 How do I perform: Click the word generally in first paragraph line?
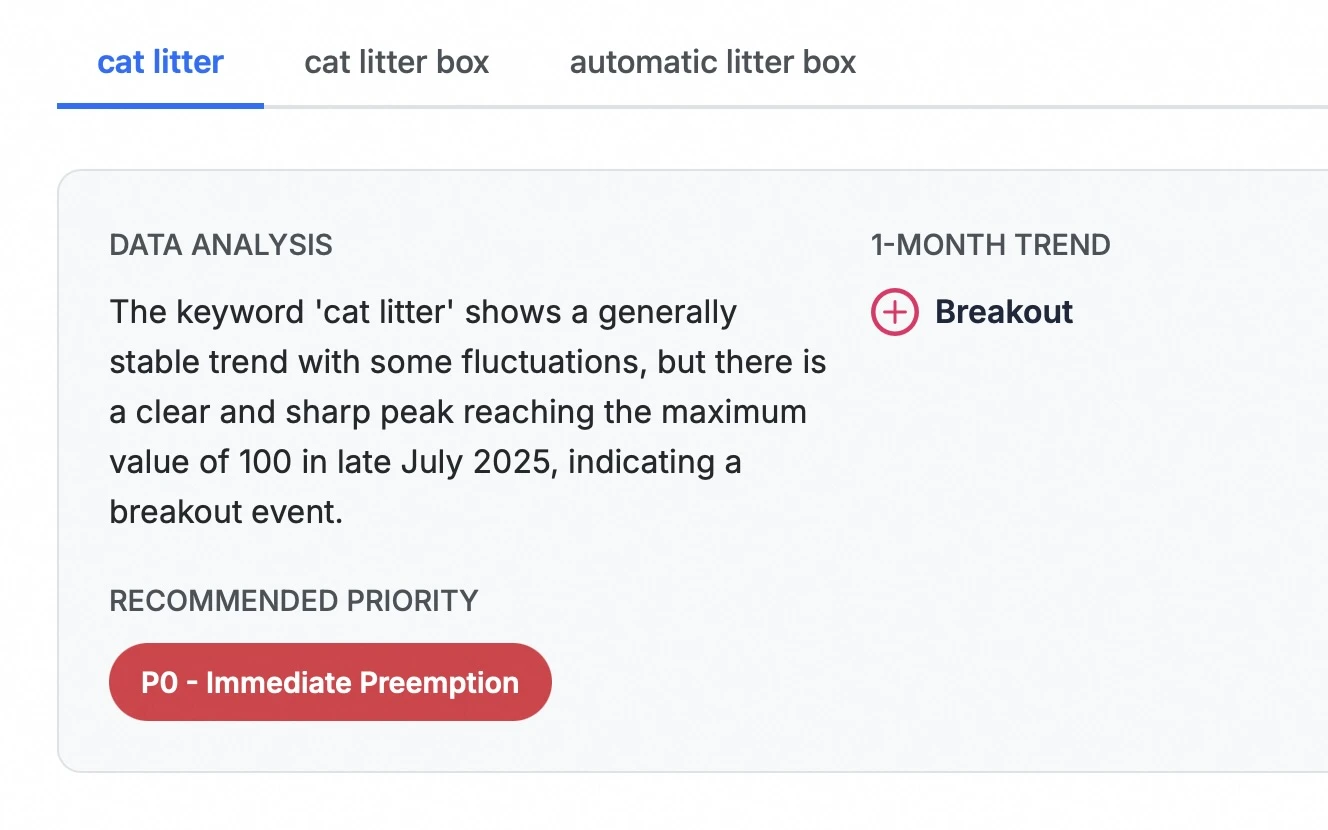668,313
